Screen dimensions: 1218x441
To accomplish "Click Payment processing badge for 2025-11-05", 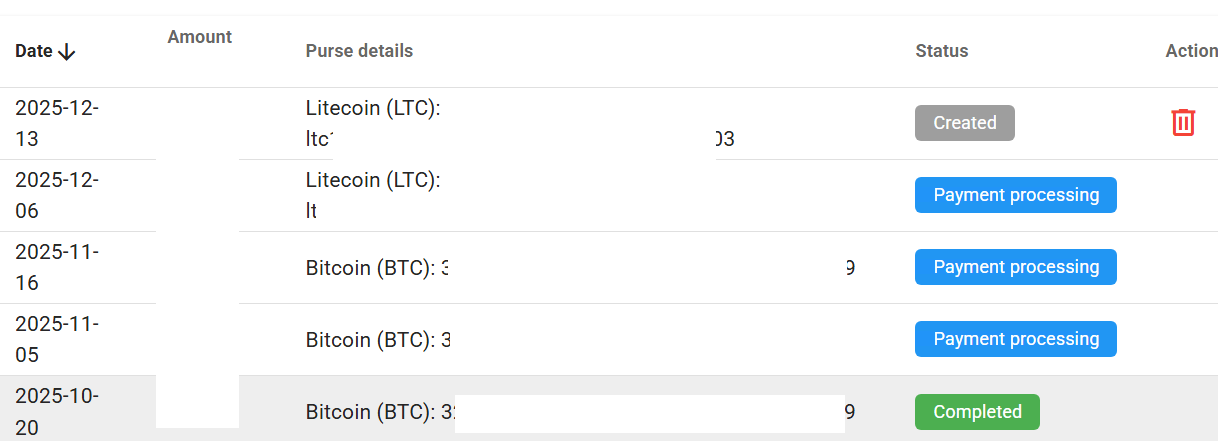I will (x=1016, y=339).
